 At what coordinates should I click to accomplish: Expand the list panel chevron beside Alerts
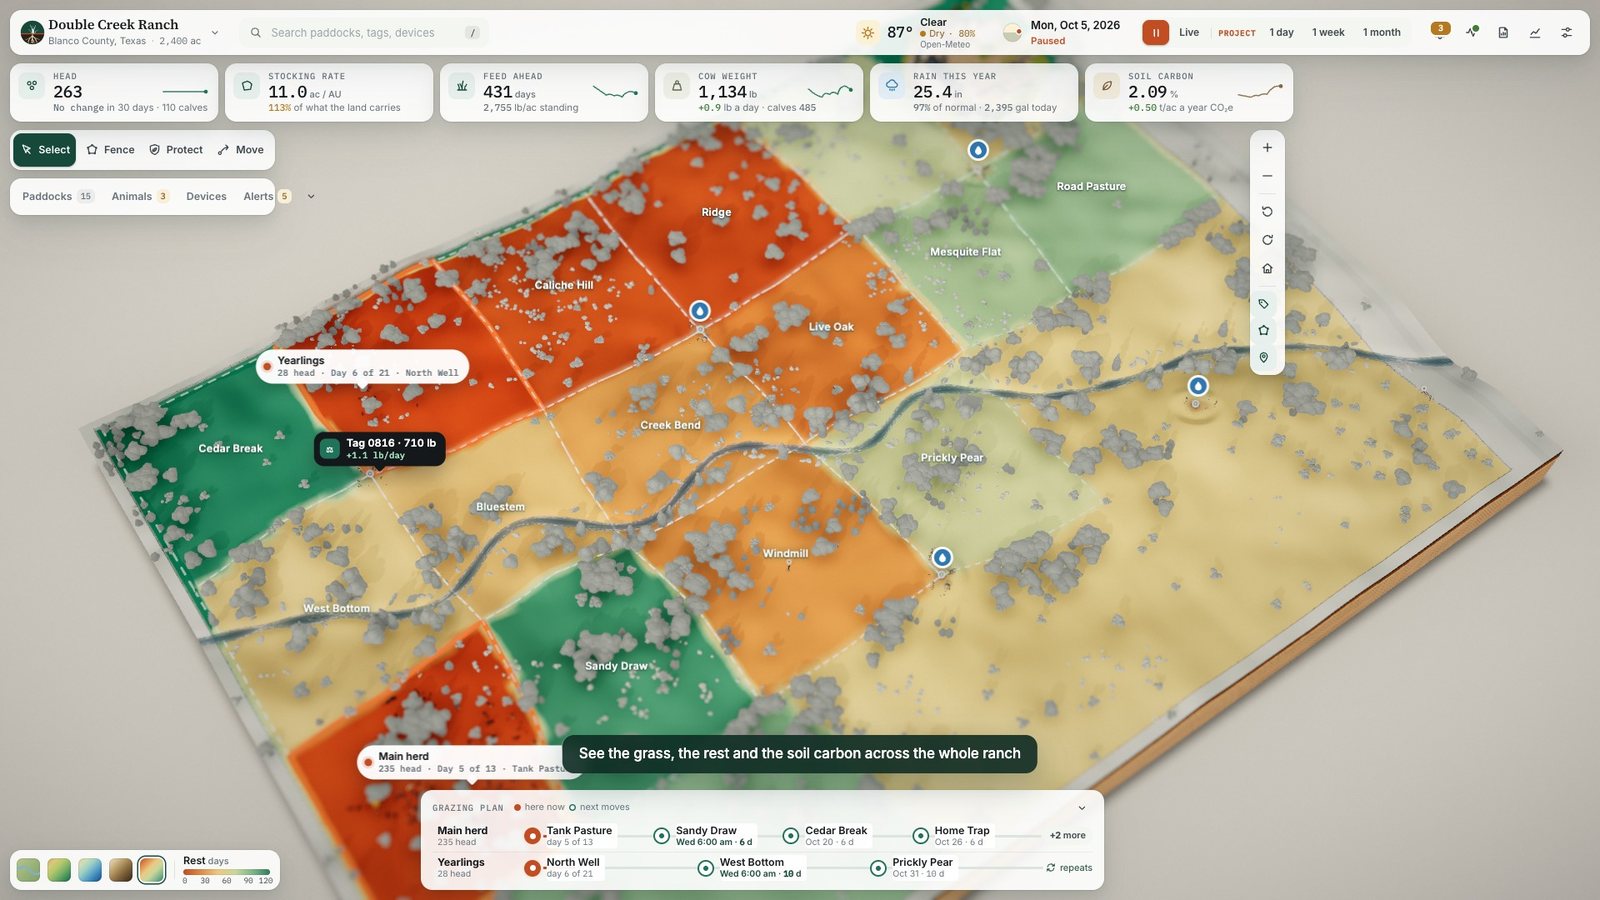click(x=311, y=197)
